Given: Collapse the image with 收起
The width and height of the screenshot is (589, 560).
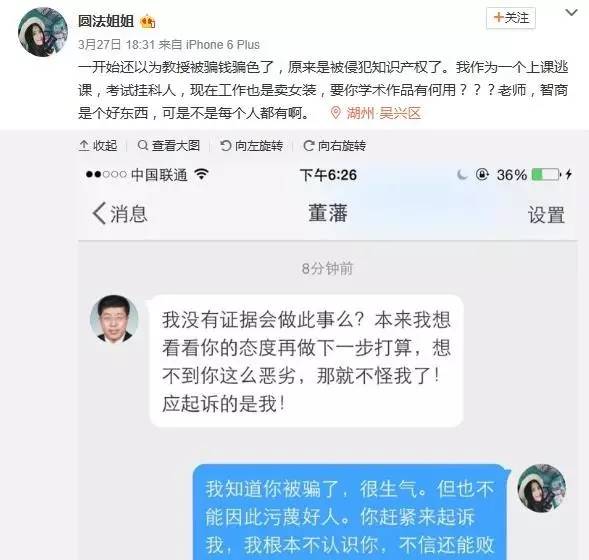Looking at the screenshot, I should 98,145.
